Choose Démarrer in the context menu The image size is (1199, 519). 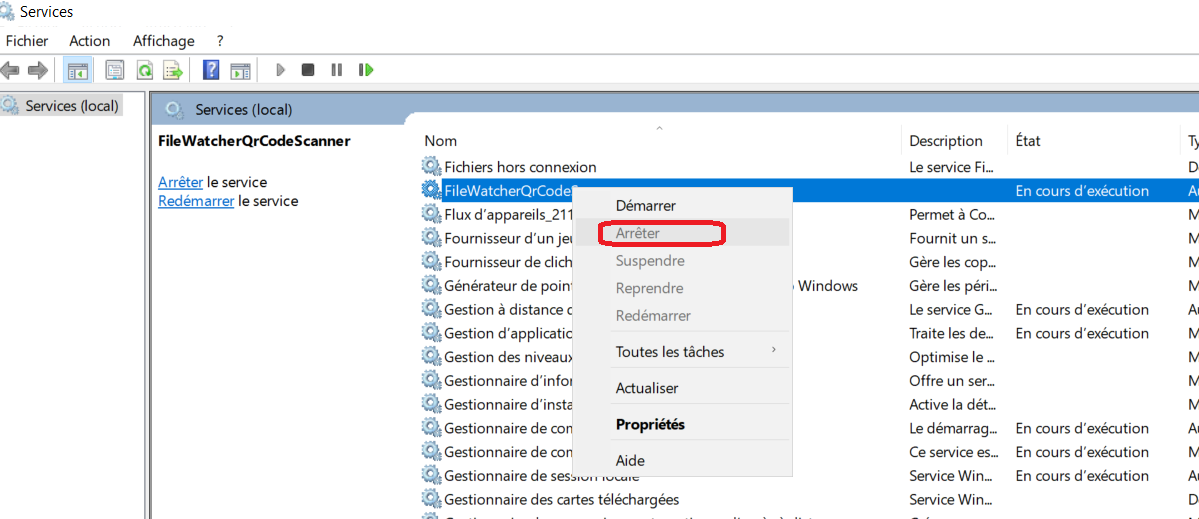click(x=645, y=205)
